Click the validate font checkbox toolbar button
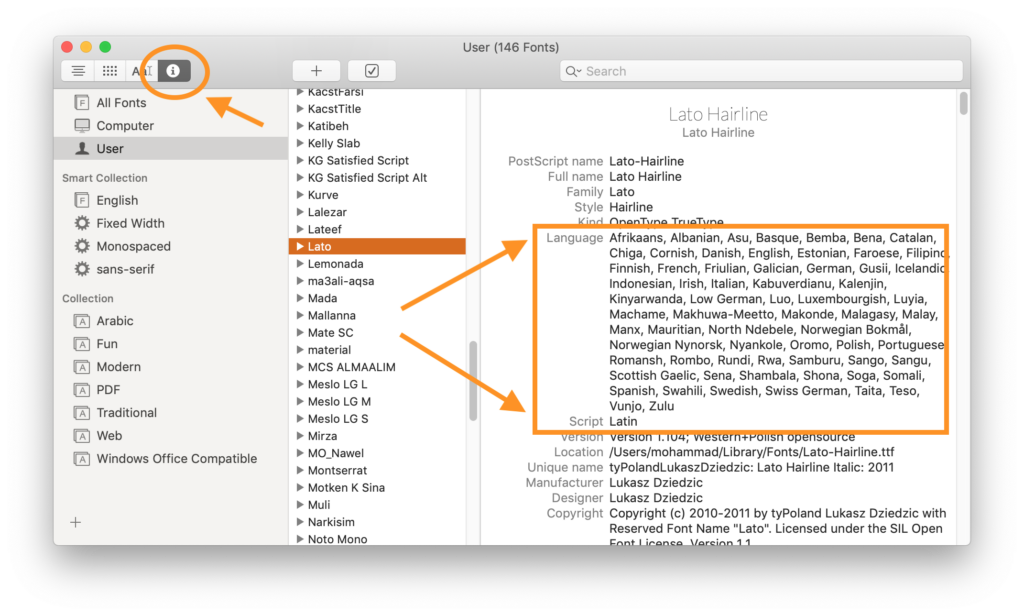This screenshot has height=616, width=1024. [x=370, y=70]
